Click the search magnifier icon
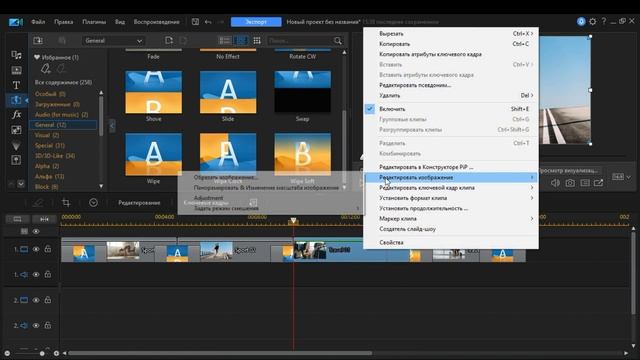Screen dimensions: 640x360 pyautogui.click(x=338, y=41)
